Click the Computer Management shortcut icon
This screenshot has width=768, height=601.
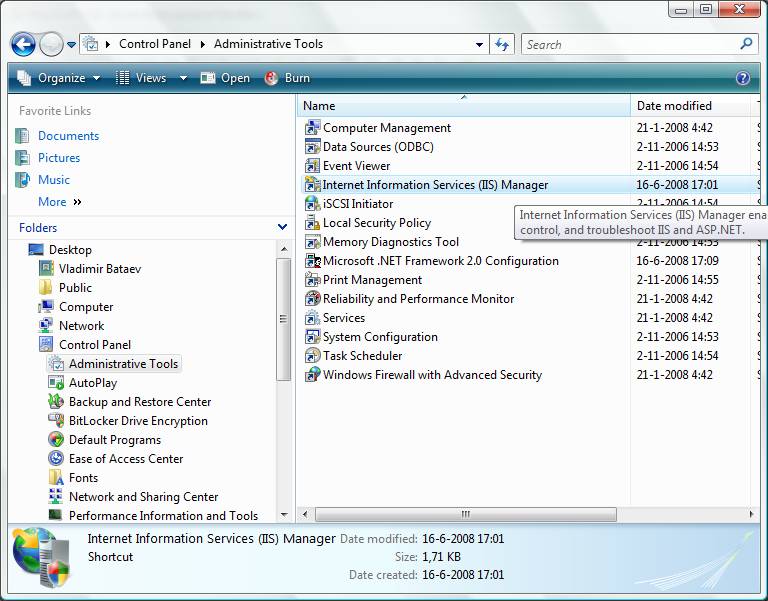pos(312,128)
